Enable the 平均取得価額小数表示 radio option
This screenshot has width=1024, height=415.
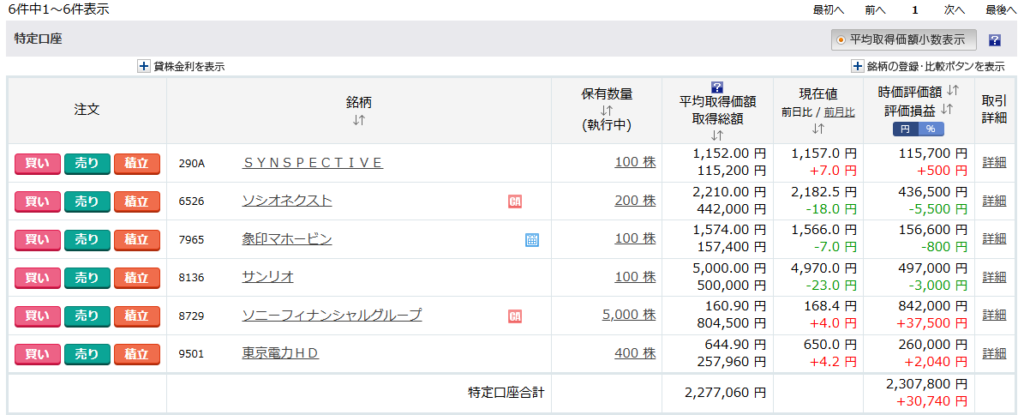coord(842,41)
